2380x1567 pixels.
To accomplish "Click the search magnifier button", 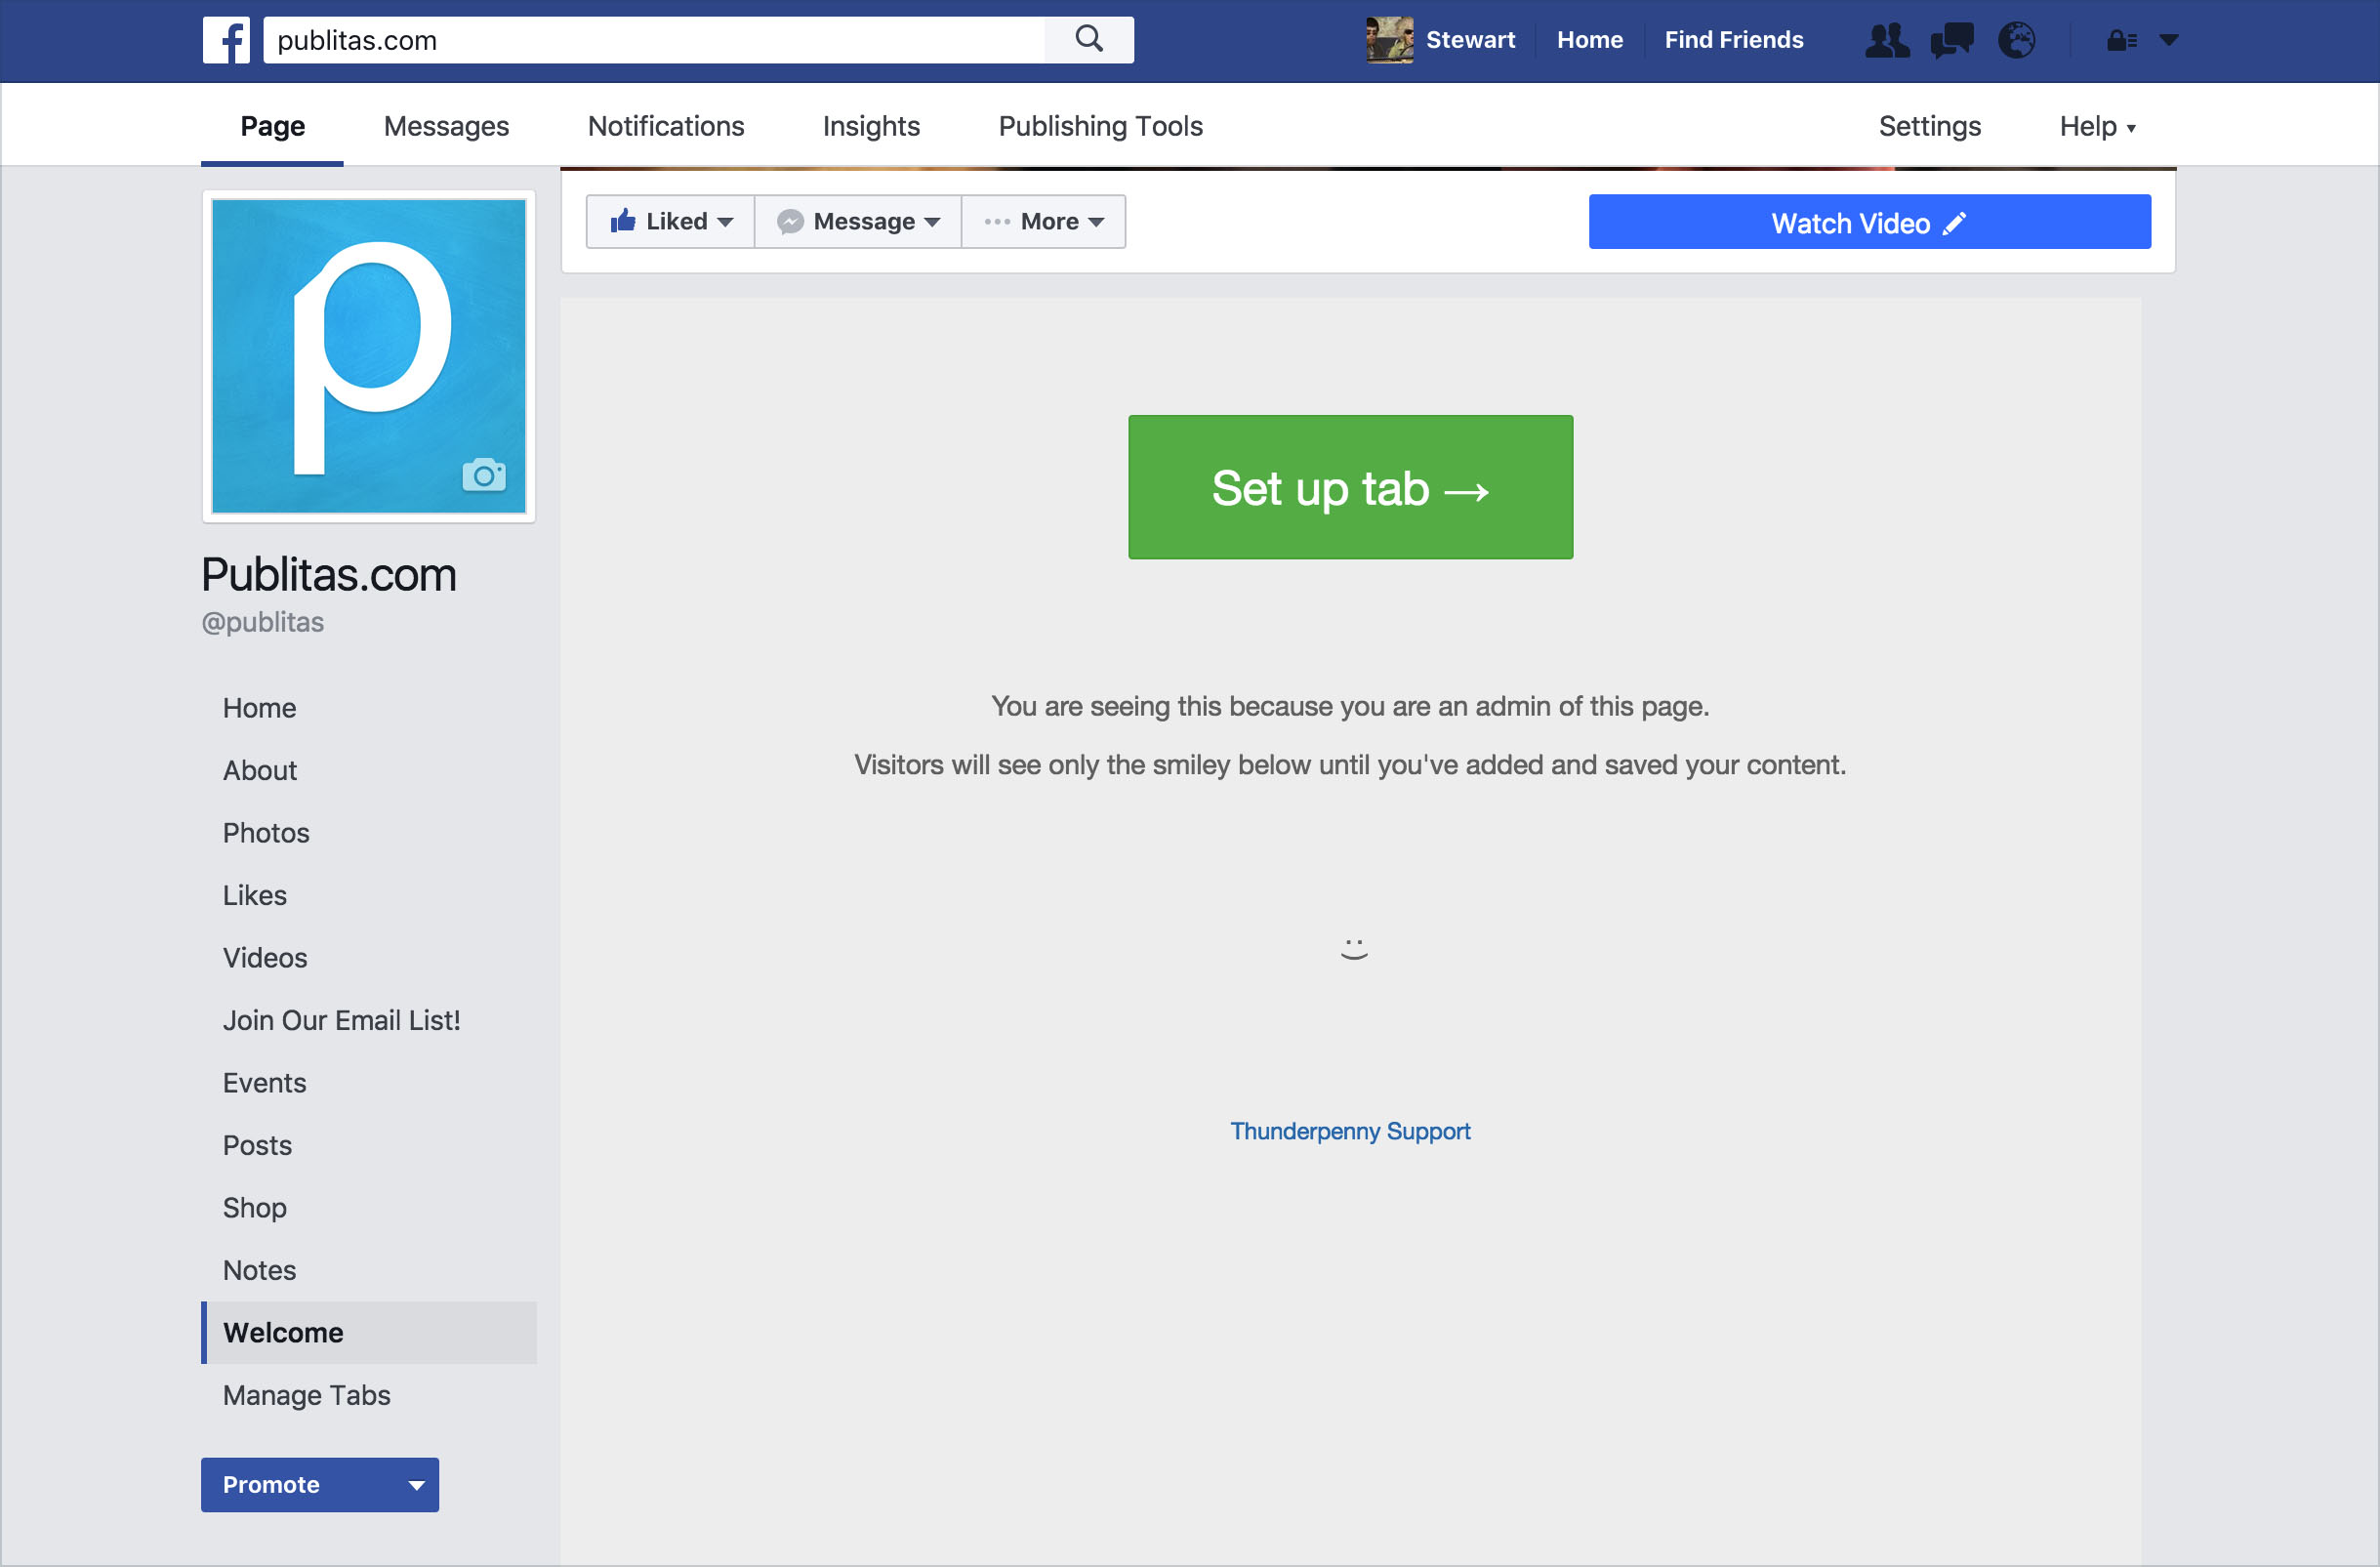I will coord(1089,40).
